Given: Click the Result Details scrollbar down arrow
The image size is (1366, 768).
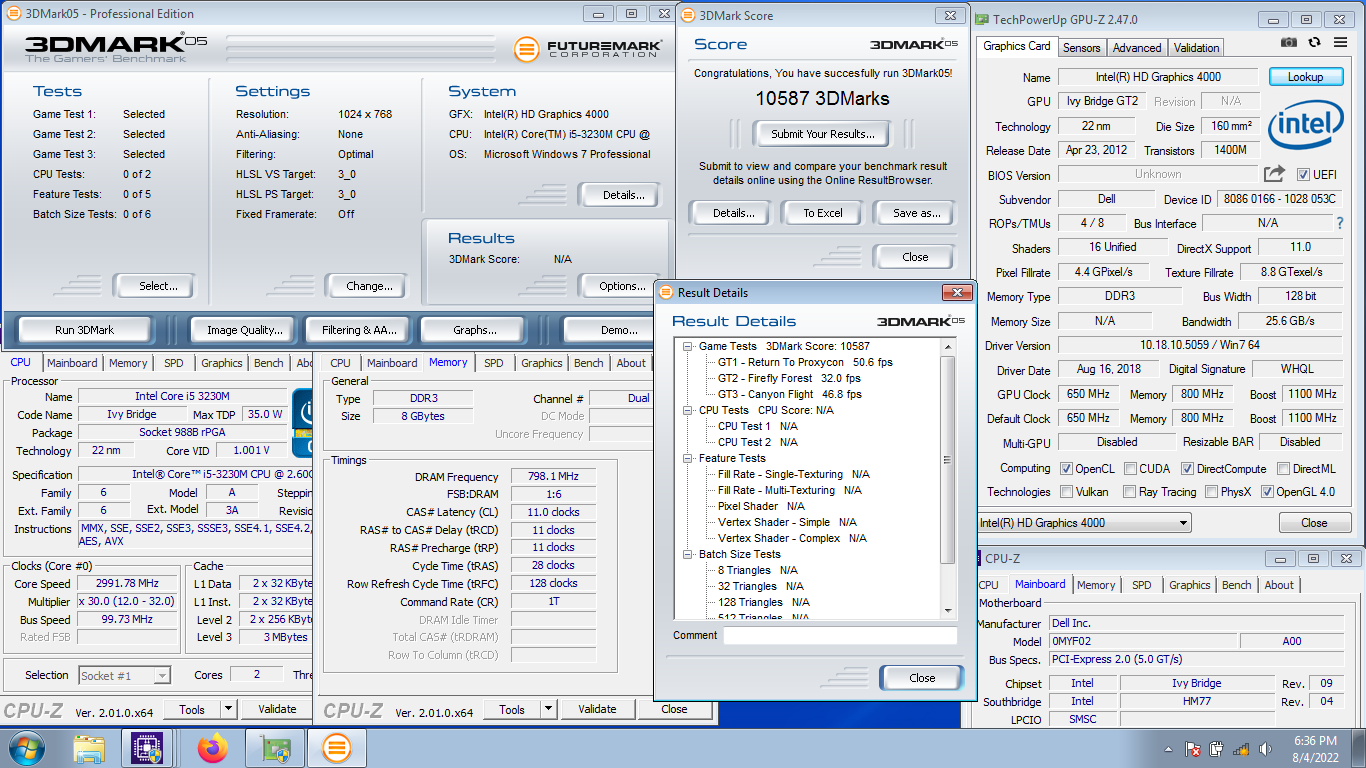Looking at the screenshot, I should click(948, 610).
